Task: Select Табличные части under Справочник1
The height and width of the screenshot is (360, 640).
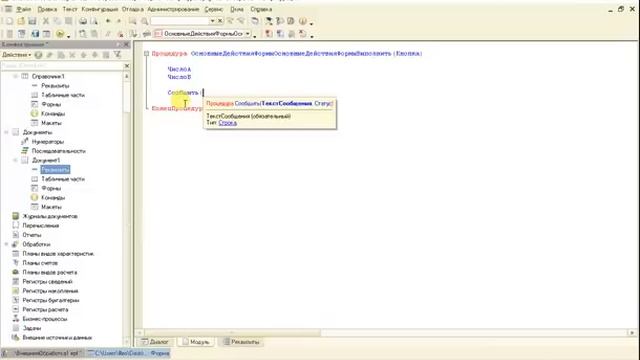Action: [63, 95]
